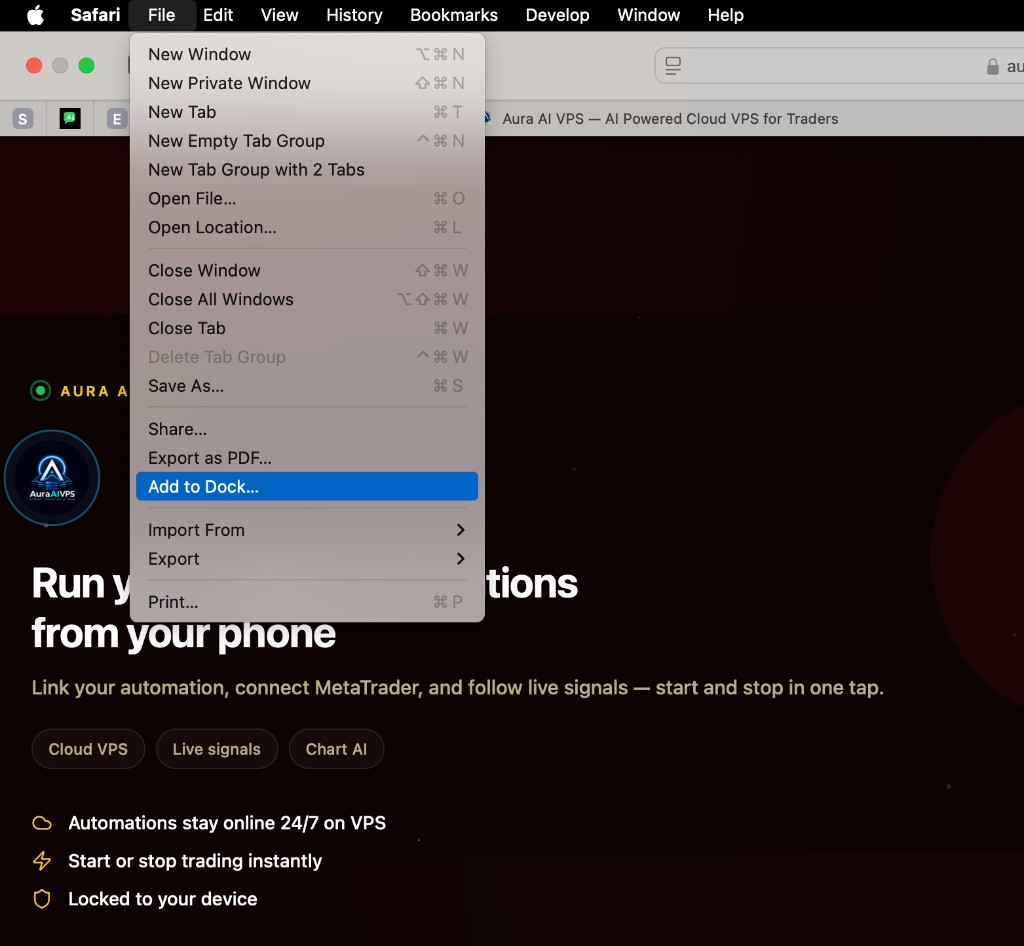
Task: Select New Tab menu item
Action: point(307,112)
